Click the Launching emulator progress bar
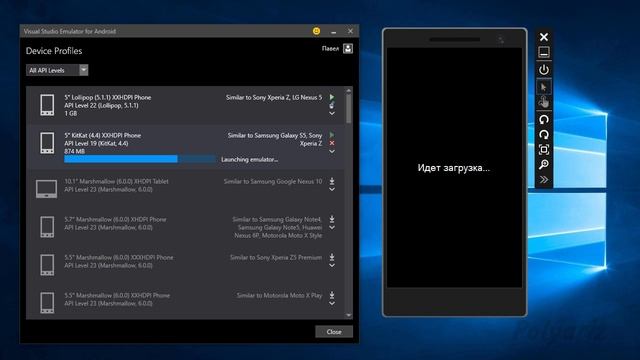 tap(140, 159)
